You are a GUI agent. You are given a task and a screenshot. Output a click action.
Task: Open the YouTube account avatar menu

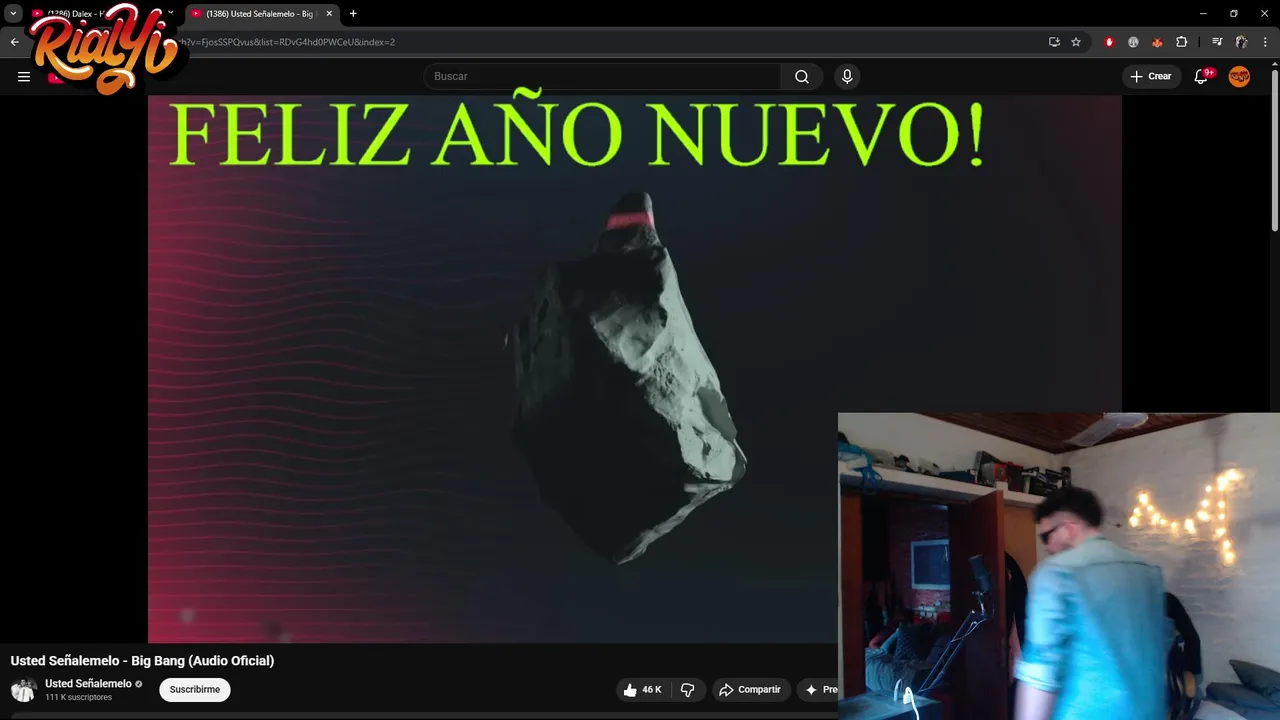[x=1239, y=76]
